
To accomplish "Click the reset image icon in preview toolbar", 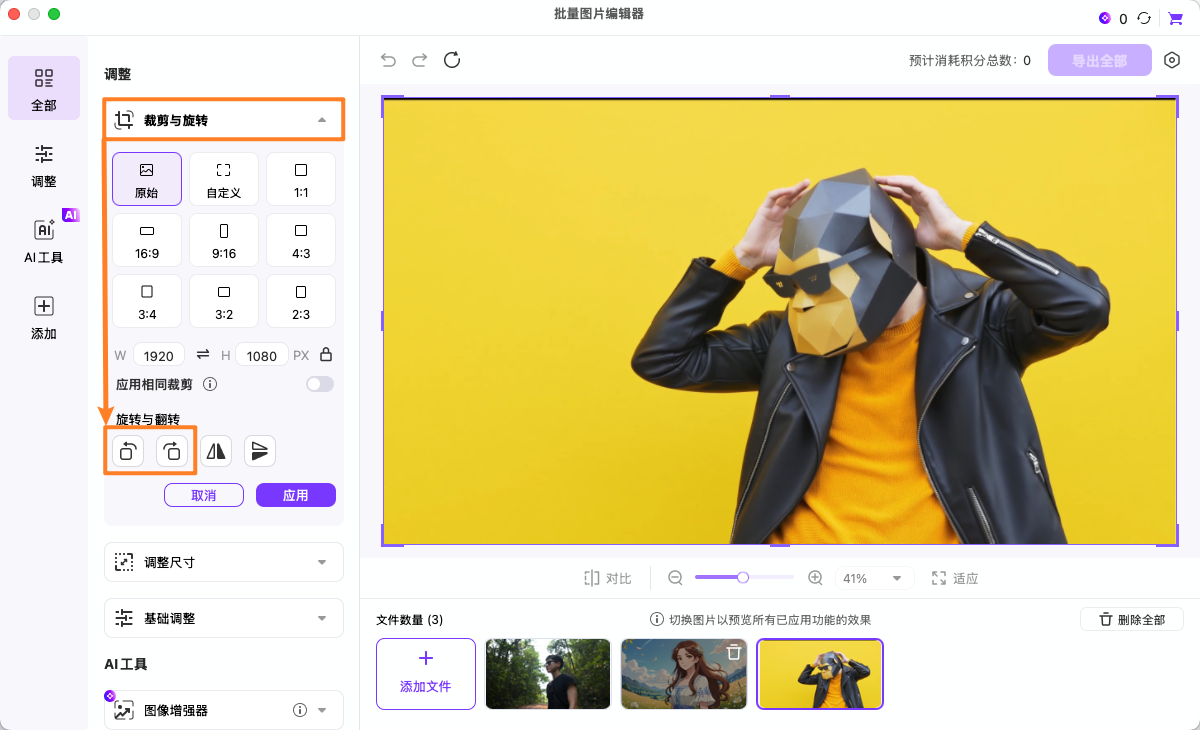I will pyautogui.click(x=452, y=60).
